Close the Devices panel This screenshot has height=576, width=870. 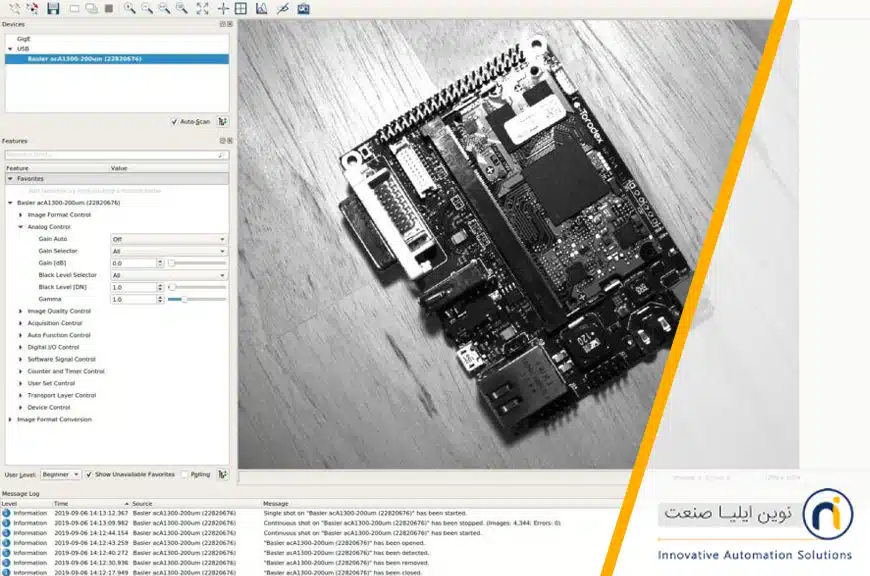[230, 24]
